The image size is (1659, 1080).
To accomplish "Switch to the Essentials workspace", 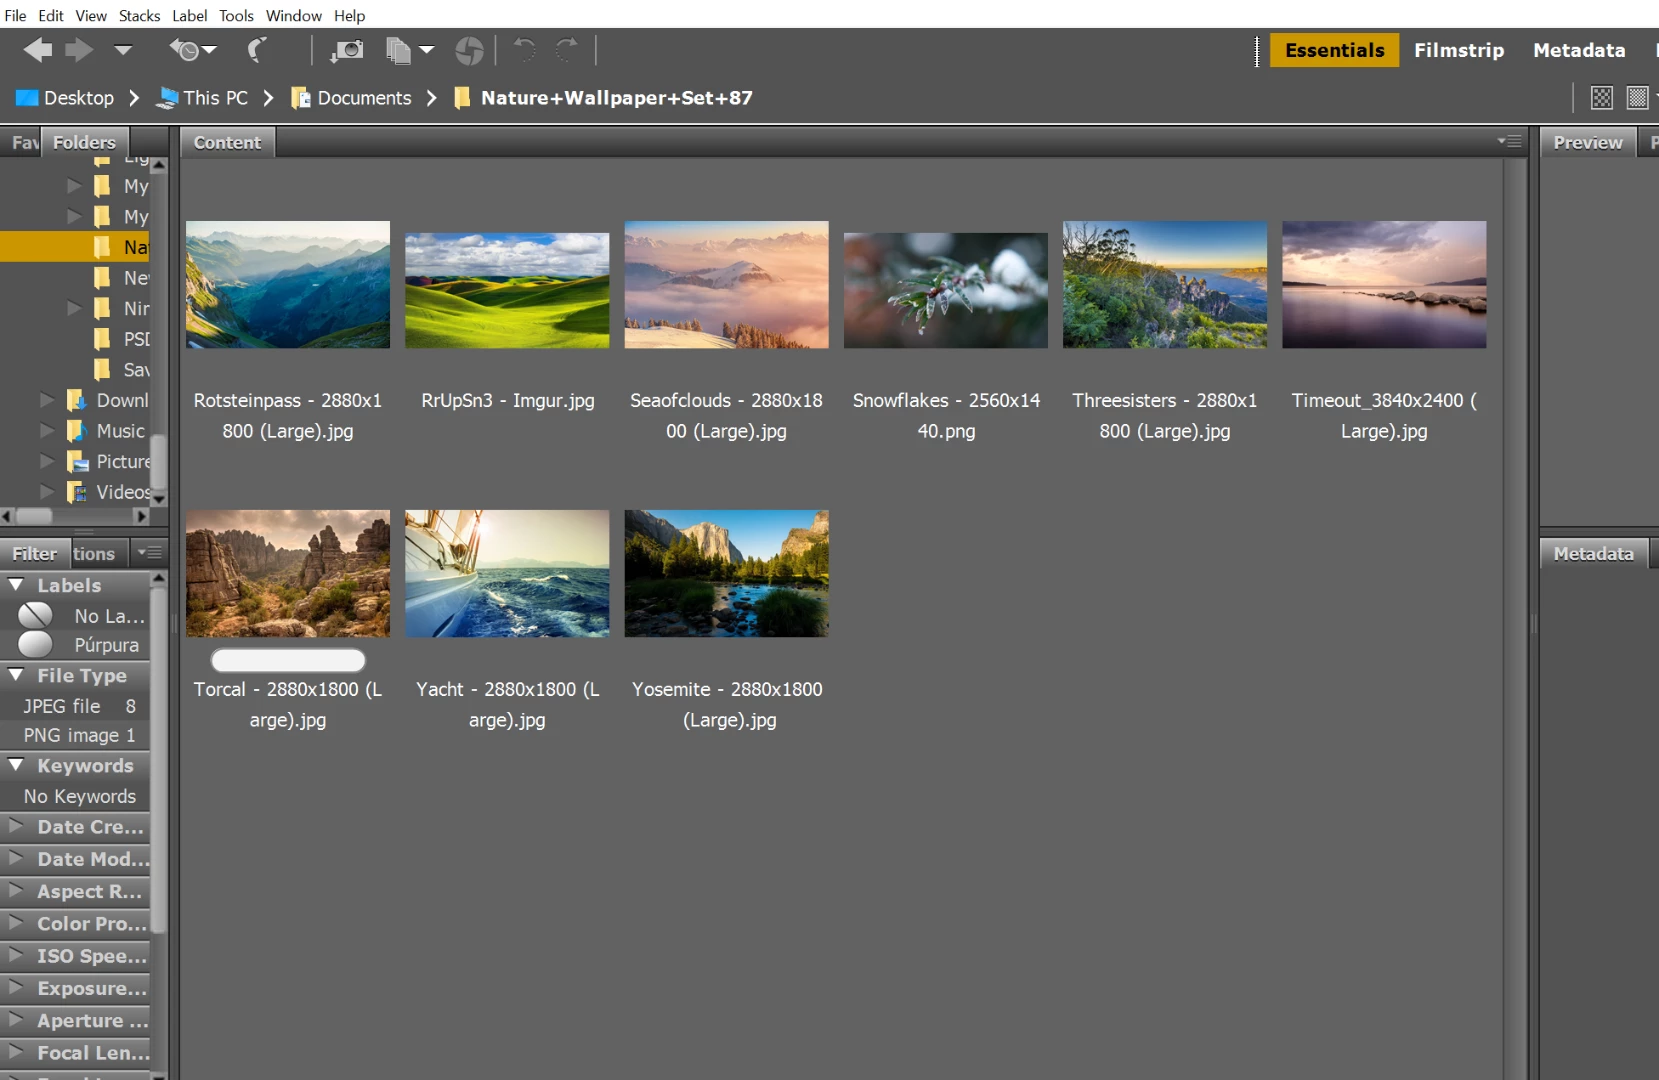I will [1334, 50].
